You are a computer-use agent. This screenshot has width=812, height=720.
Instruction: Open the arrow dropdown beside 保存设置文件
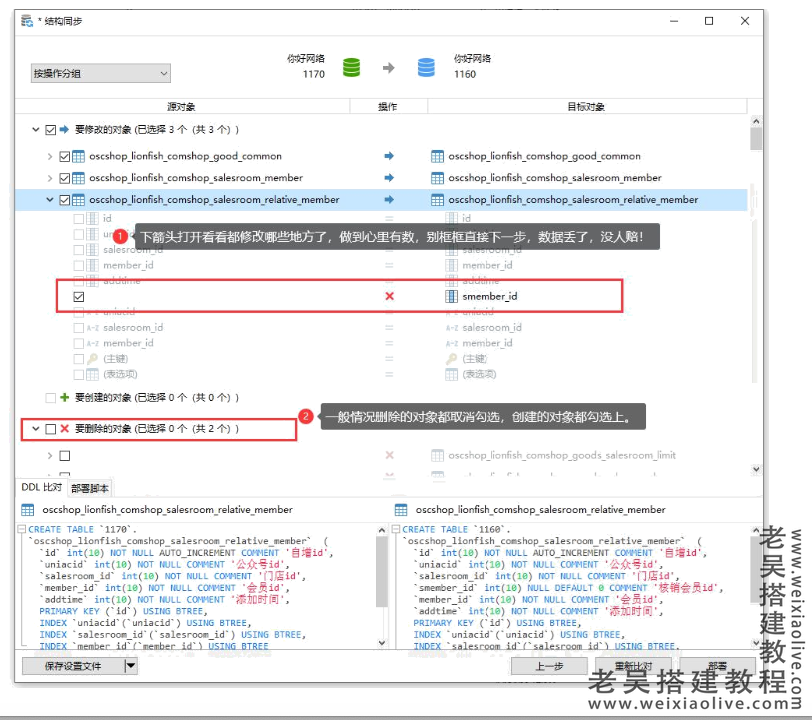click(x=130, y=666)
